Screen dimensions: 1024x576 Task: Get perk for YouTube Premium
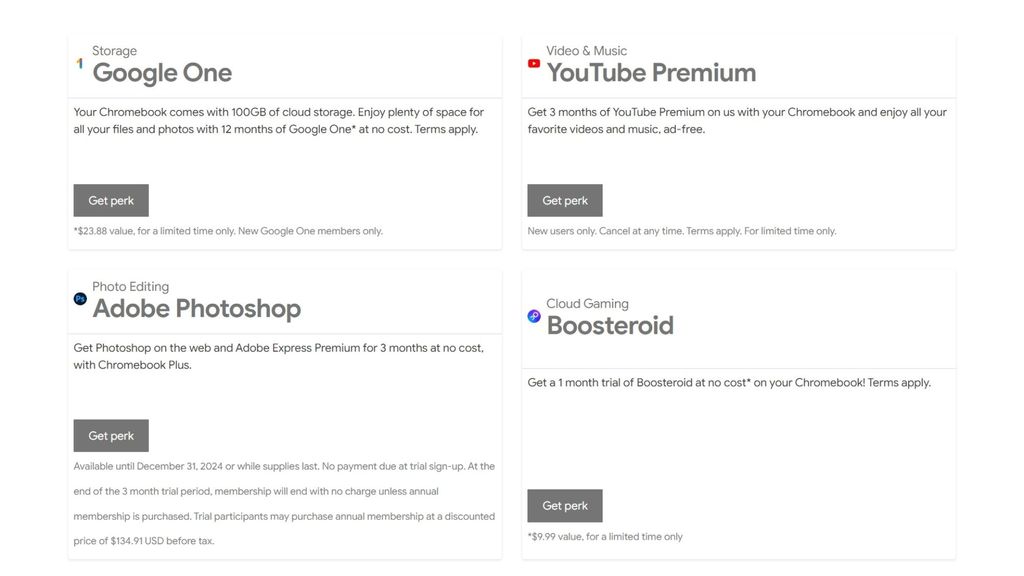564,200
